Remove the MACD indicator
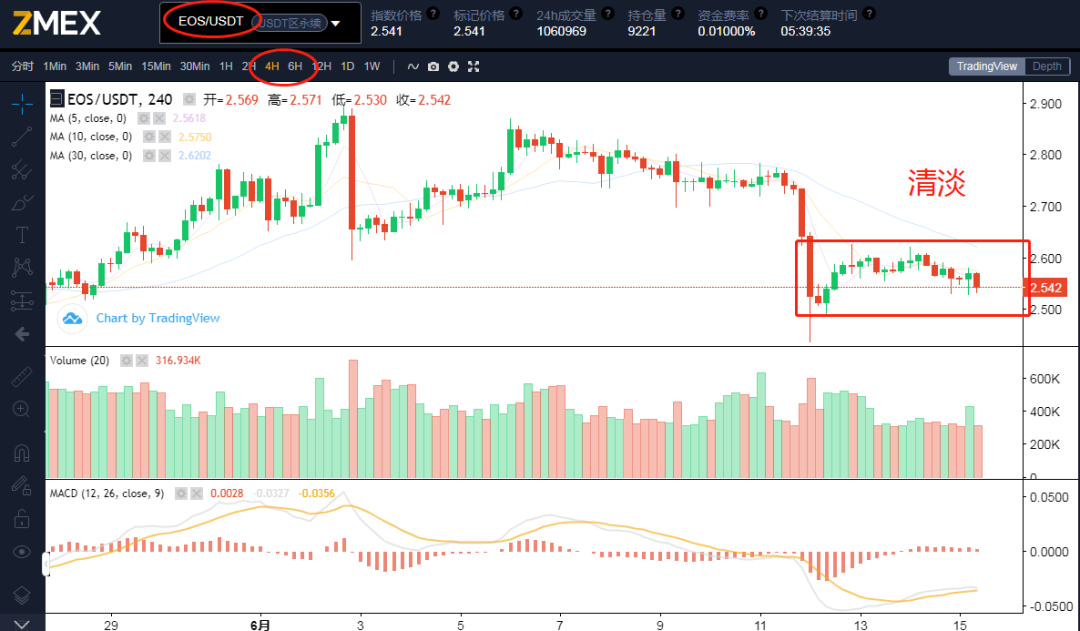Image resolution: width=1080 pixels, height=631 pixels. pos(197,493)
